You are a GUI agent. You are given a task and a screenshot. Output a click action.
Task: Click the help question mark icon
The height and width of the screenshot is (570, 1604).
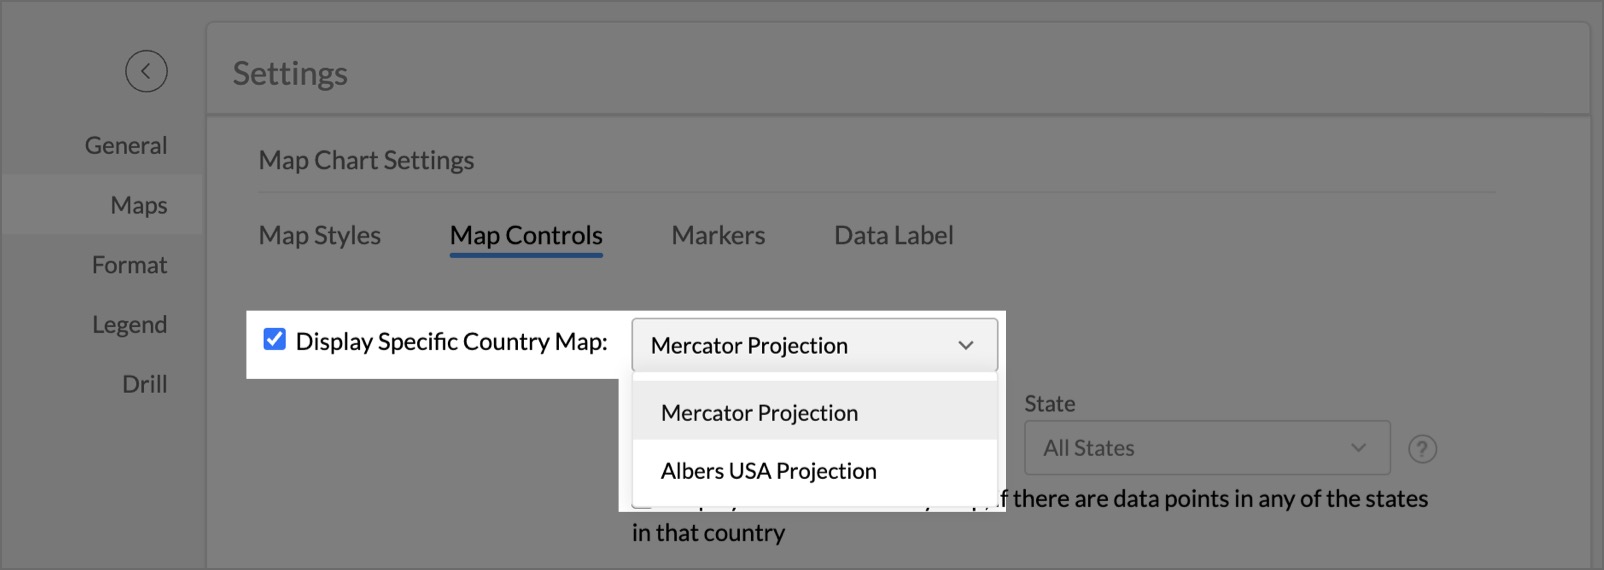1422,449
